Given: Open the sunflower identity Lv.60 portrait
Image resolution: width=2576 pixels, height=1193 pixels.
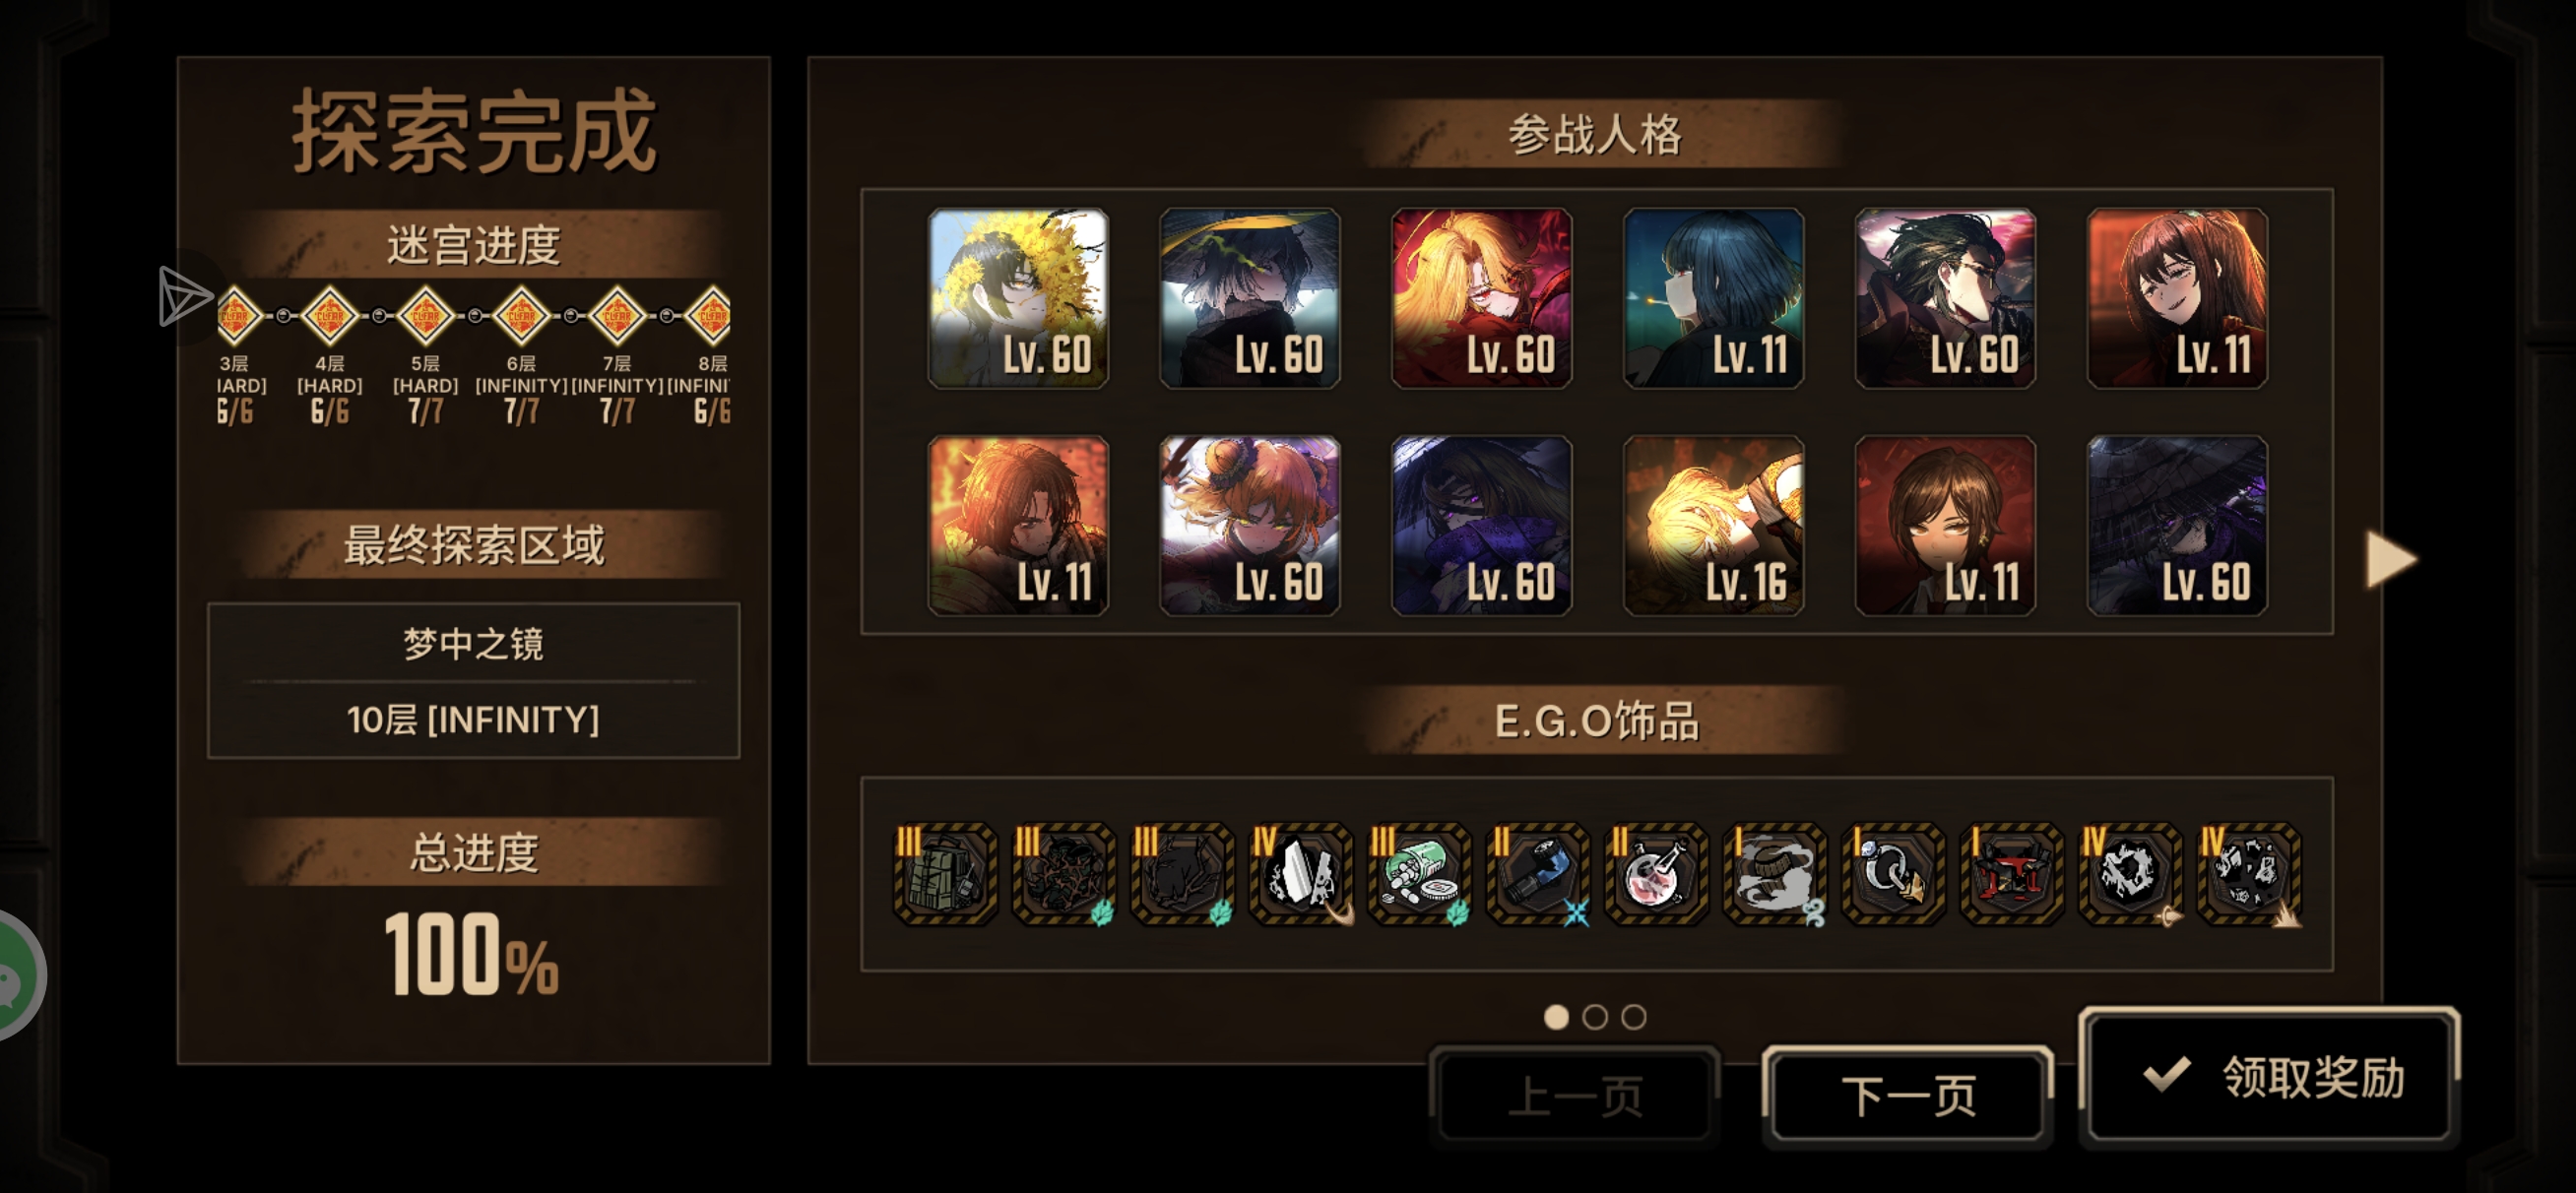Looking at the screenshot, I should 1018,298.
